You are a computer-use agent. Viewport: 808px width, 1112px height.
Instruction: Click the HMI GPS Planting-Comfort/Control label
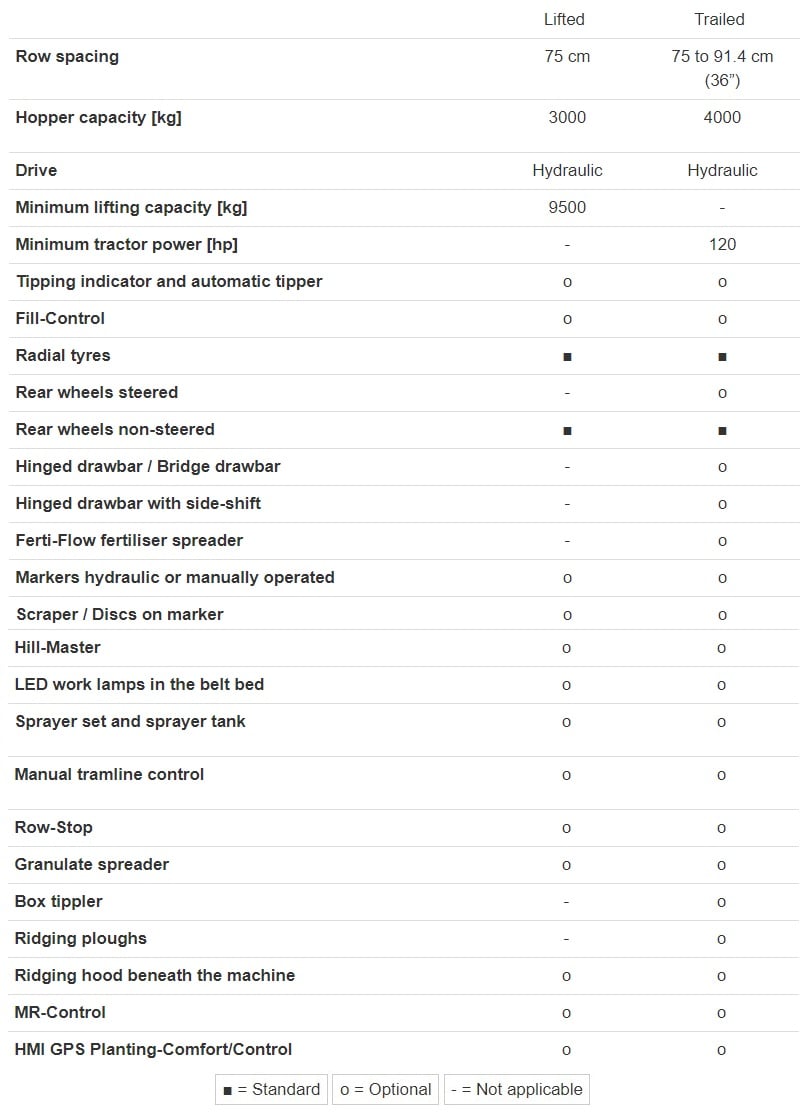(153, 1050)
